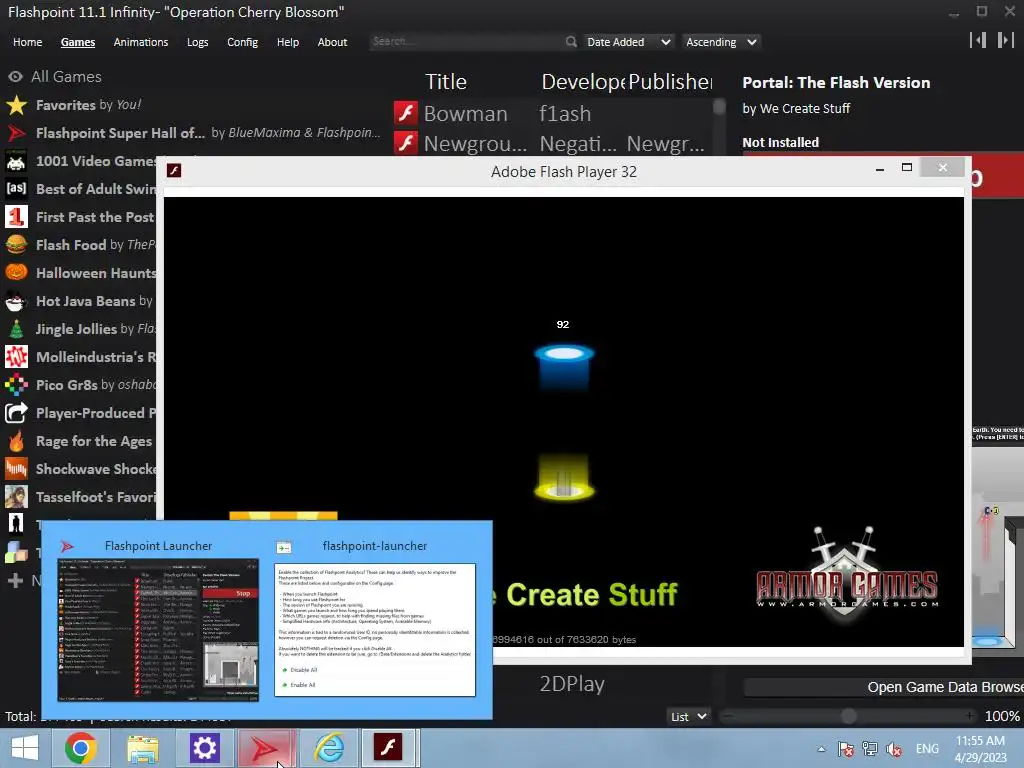
Task: Click the ENG language indicator
Action: pos(927,748)
